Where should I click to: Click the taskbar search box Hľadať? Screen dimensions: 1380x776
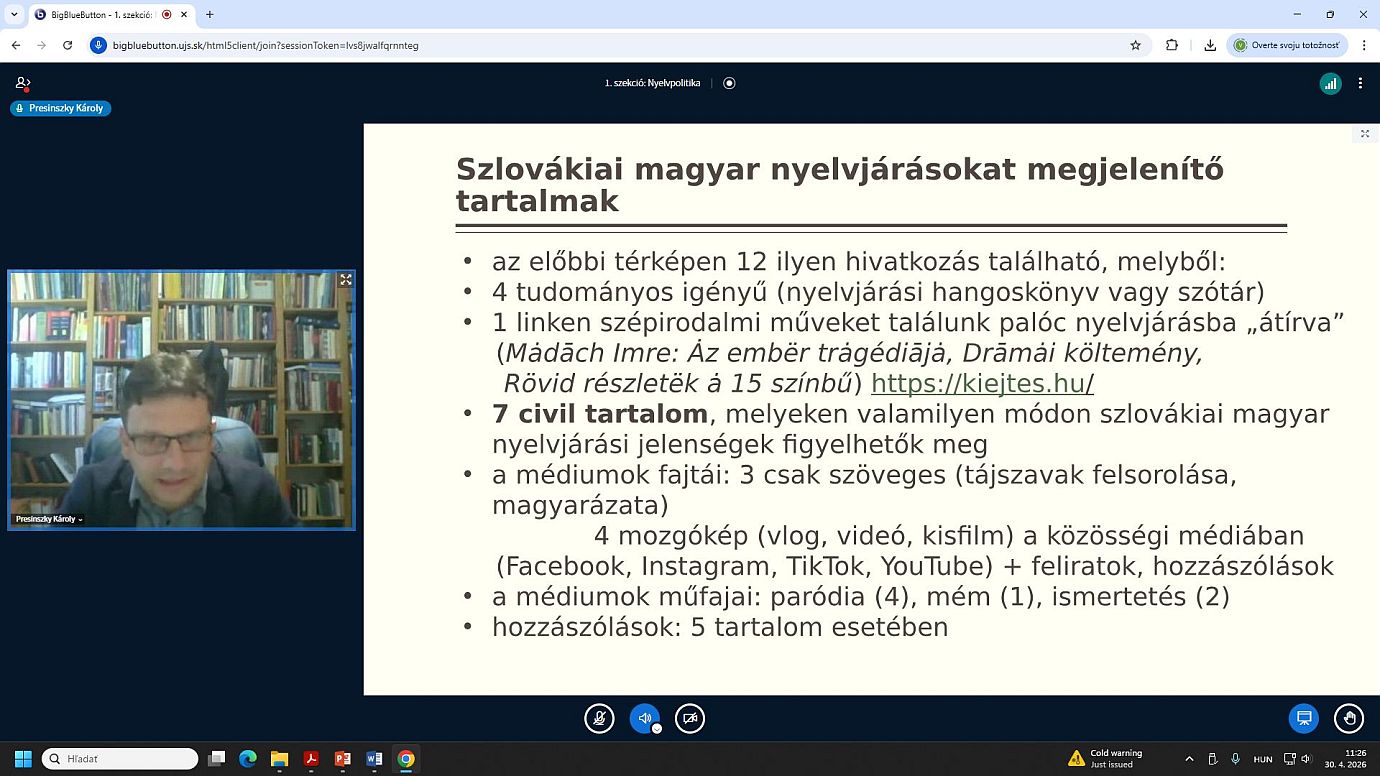tap(120, 759)
